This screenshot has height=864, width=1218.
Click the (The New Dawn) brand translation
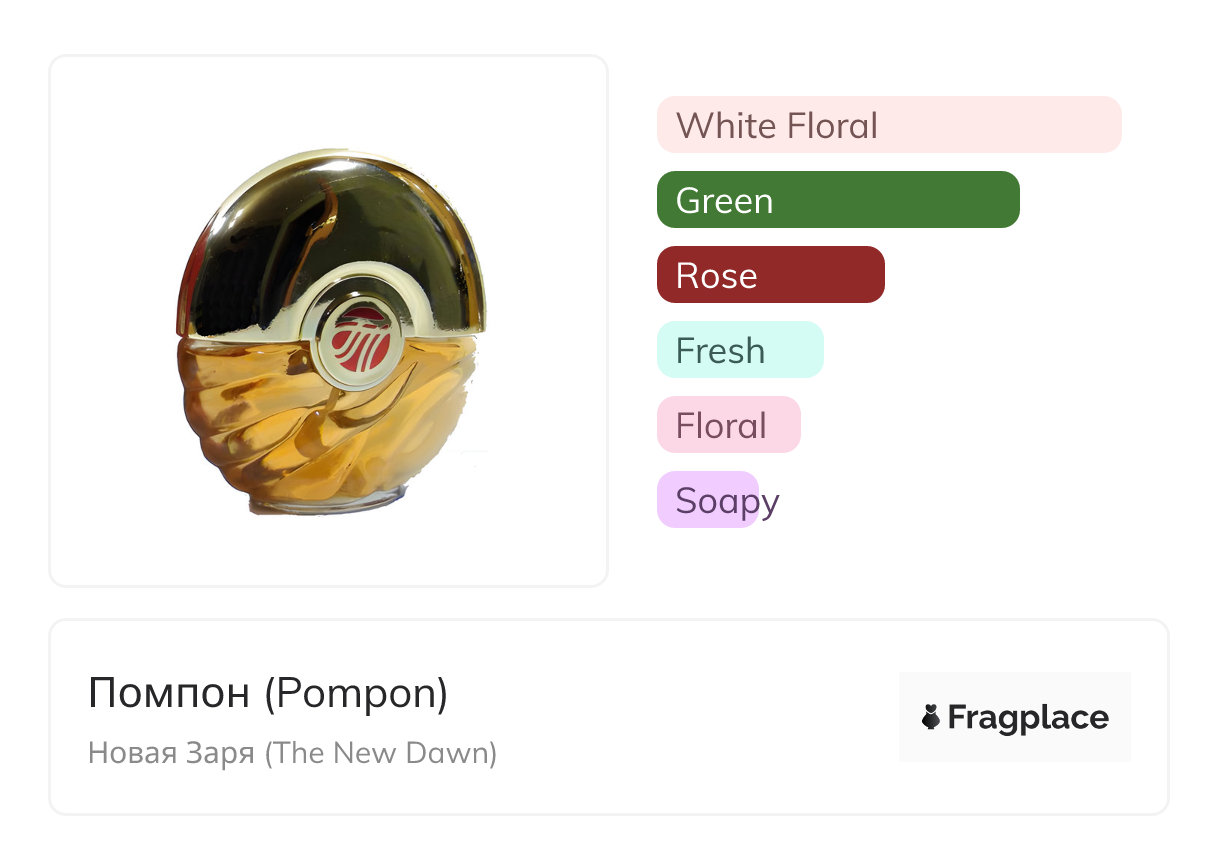coord(380,752)
